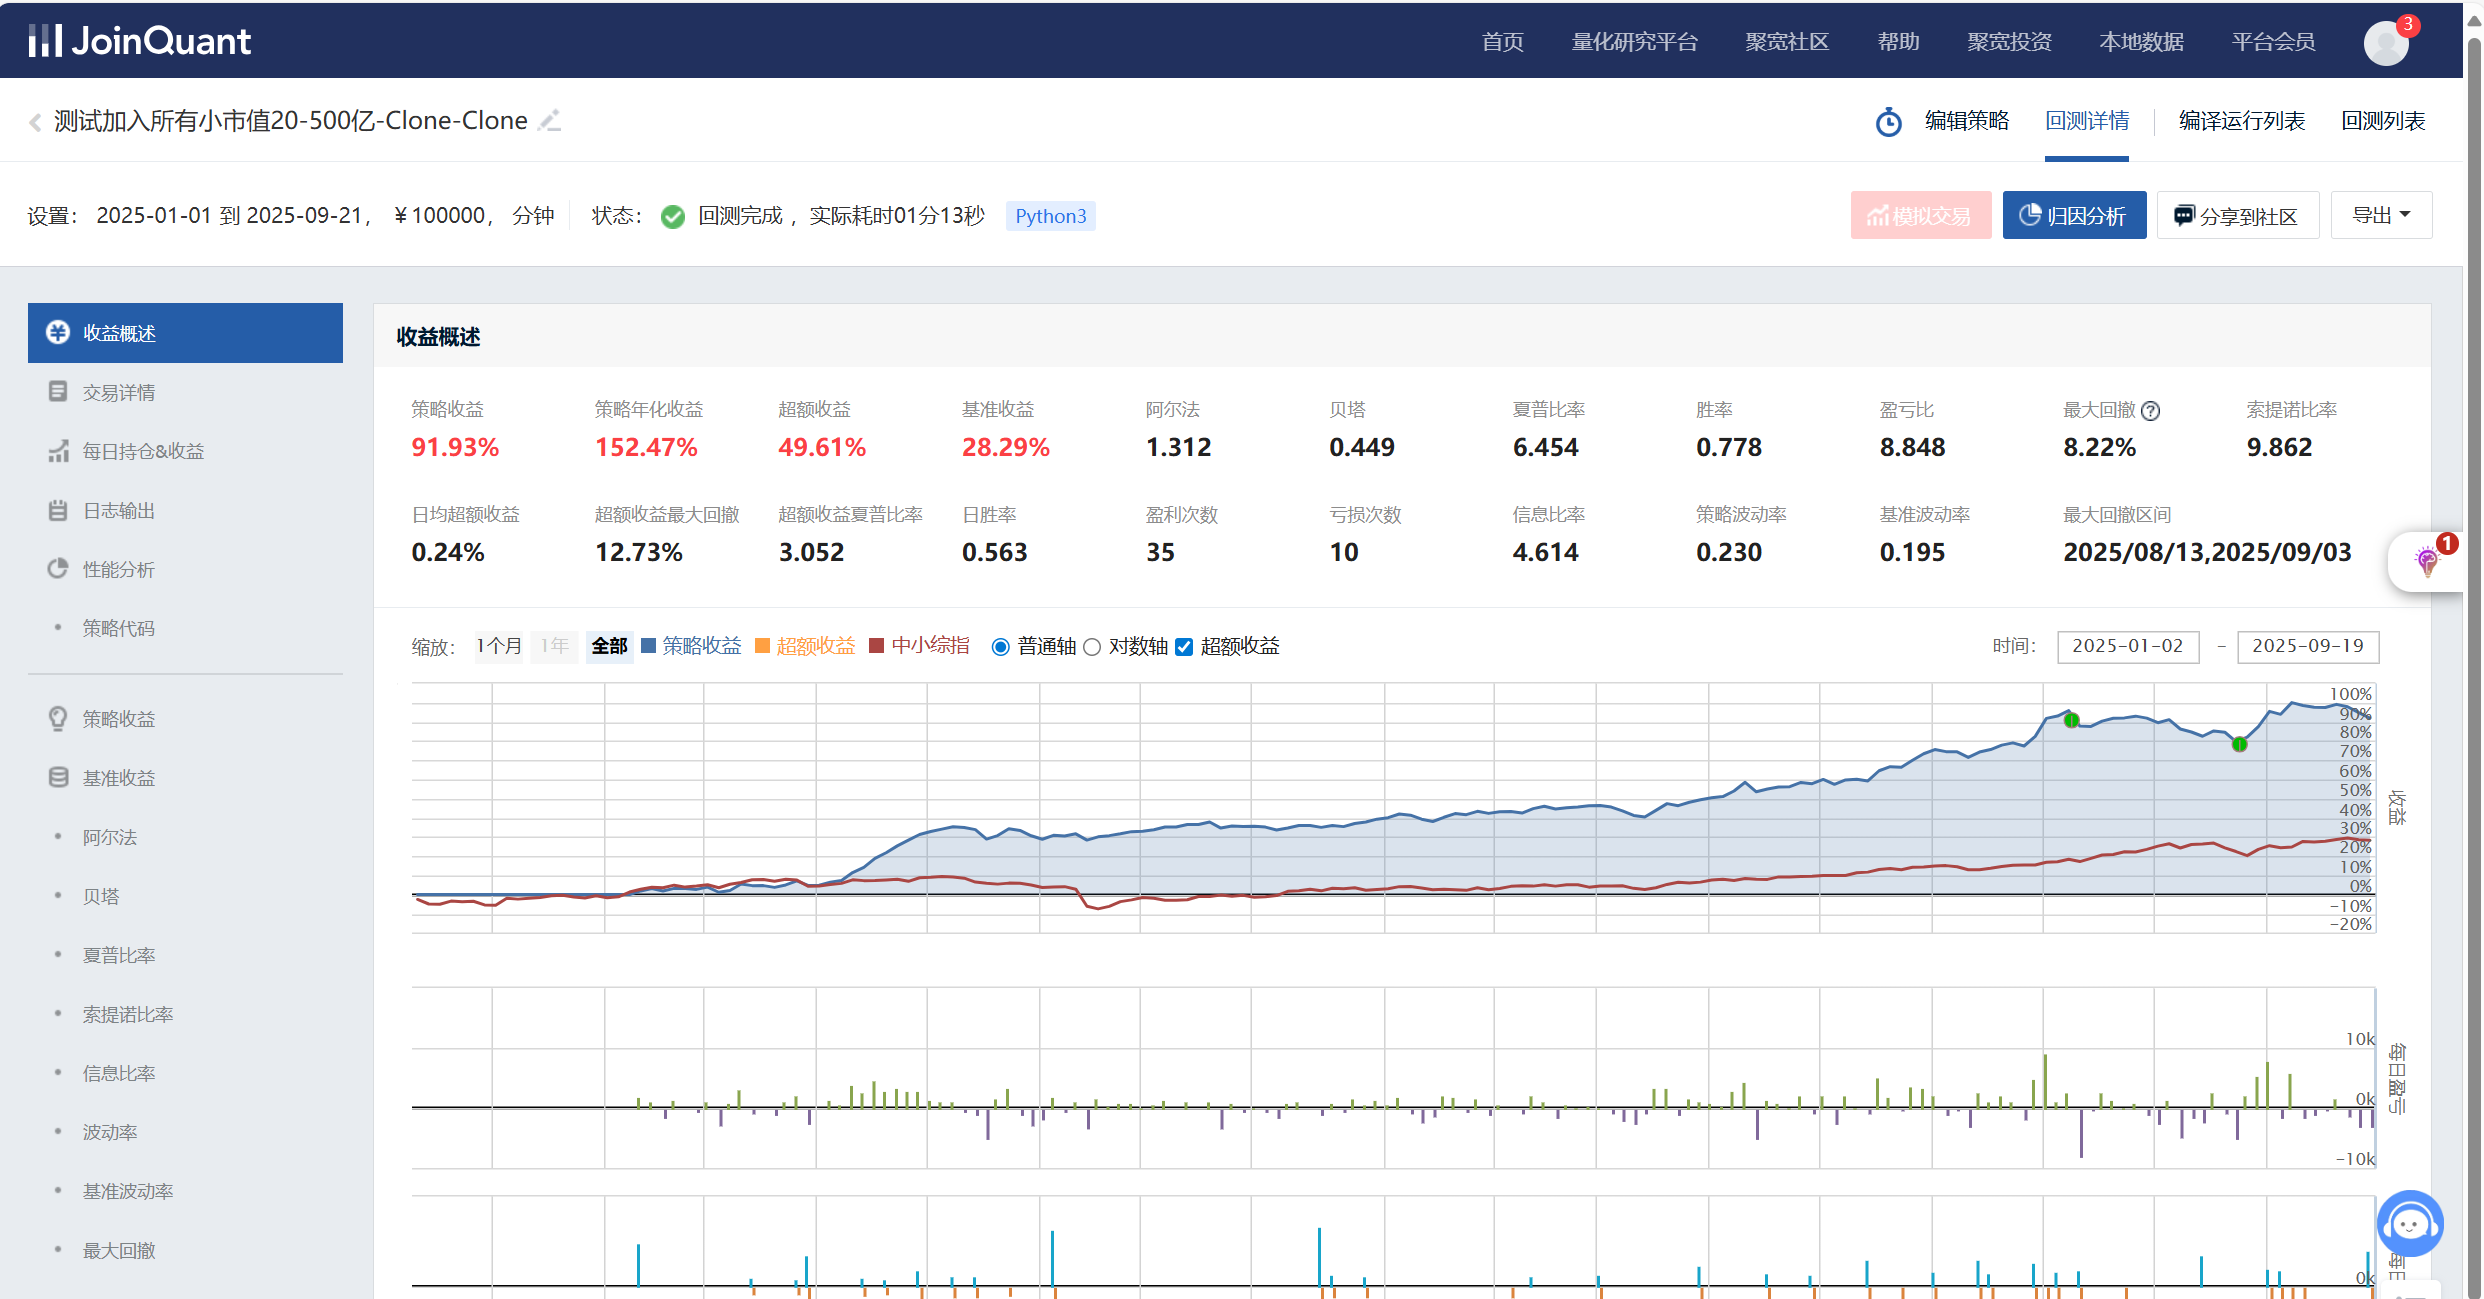This screenshot has width=2484, height=1299.
Task: Expand the 导出 dropdown
Action: point(2381,215)
